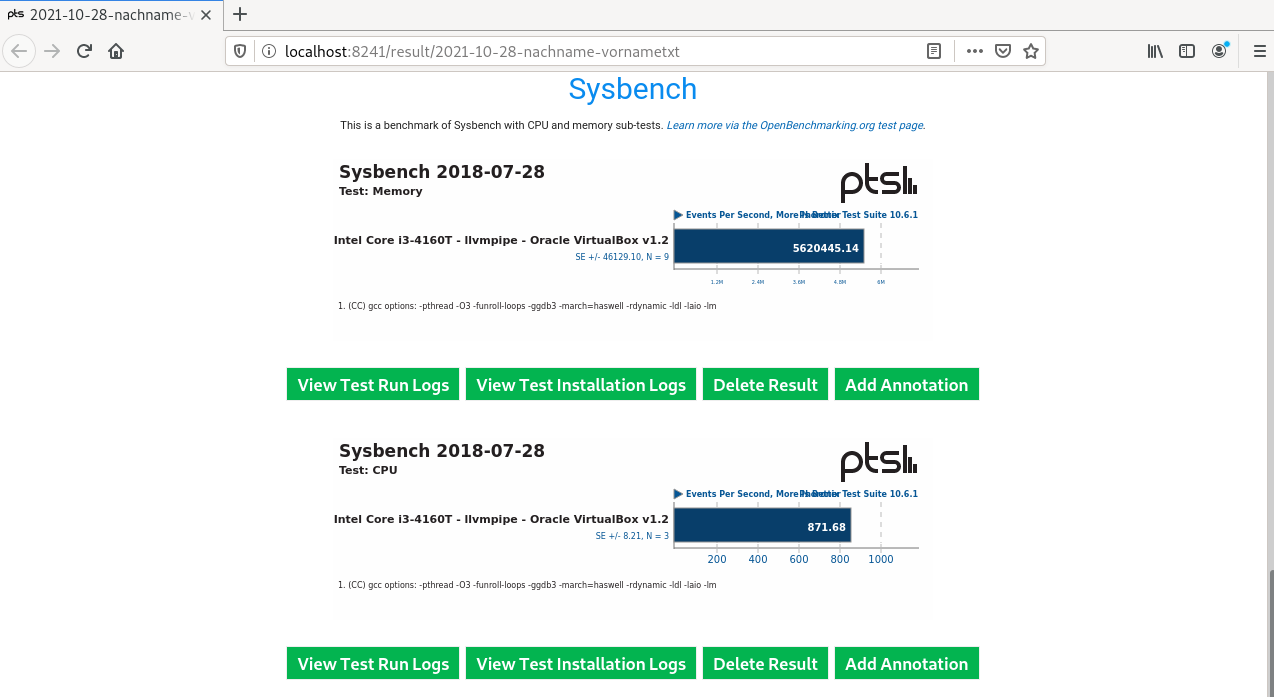
Task: Show site information for localhost
Action: coord(268,51)
